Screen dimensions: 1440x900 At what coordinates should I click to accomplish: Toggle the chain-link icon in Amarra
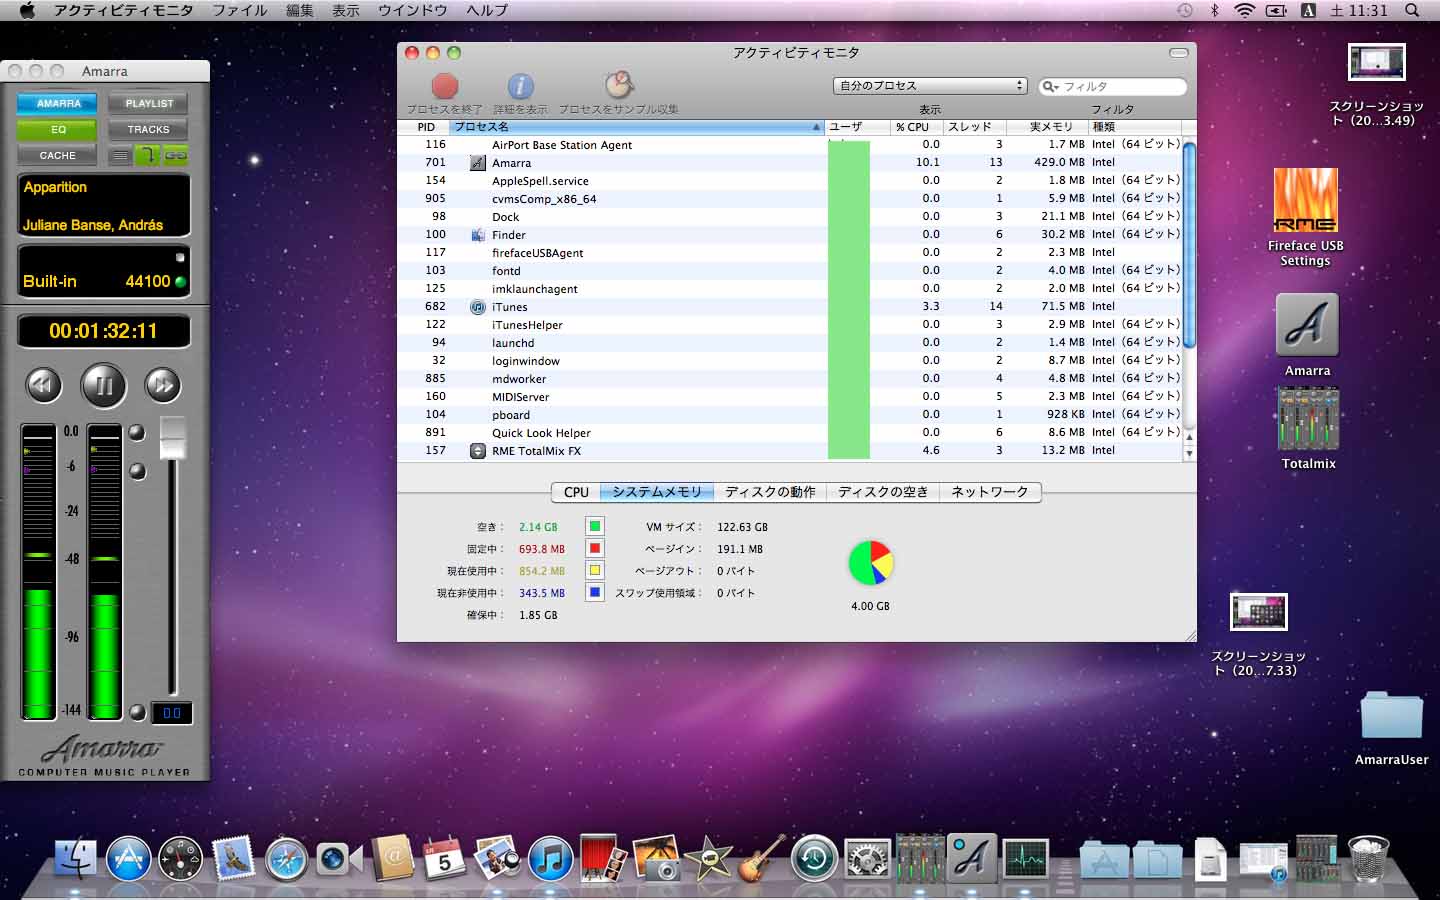point(176,155)
